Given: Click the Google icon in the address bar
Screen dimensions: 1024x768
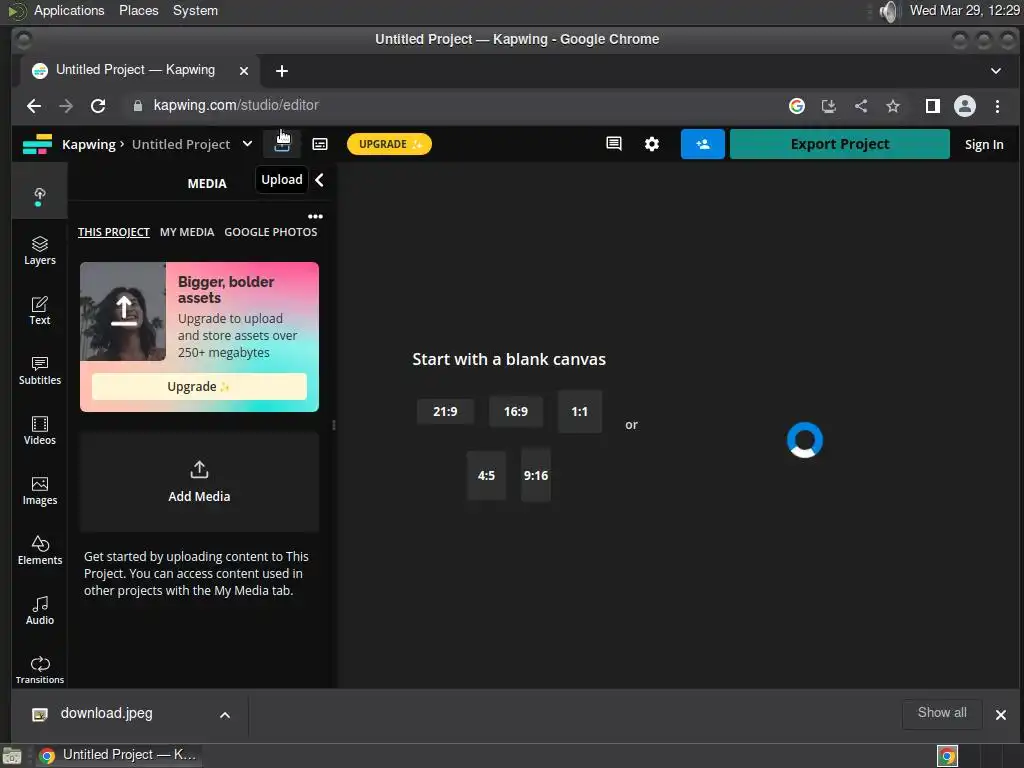Looking at the screenshot, I should tap(797, 106).
